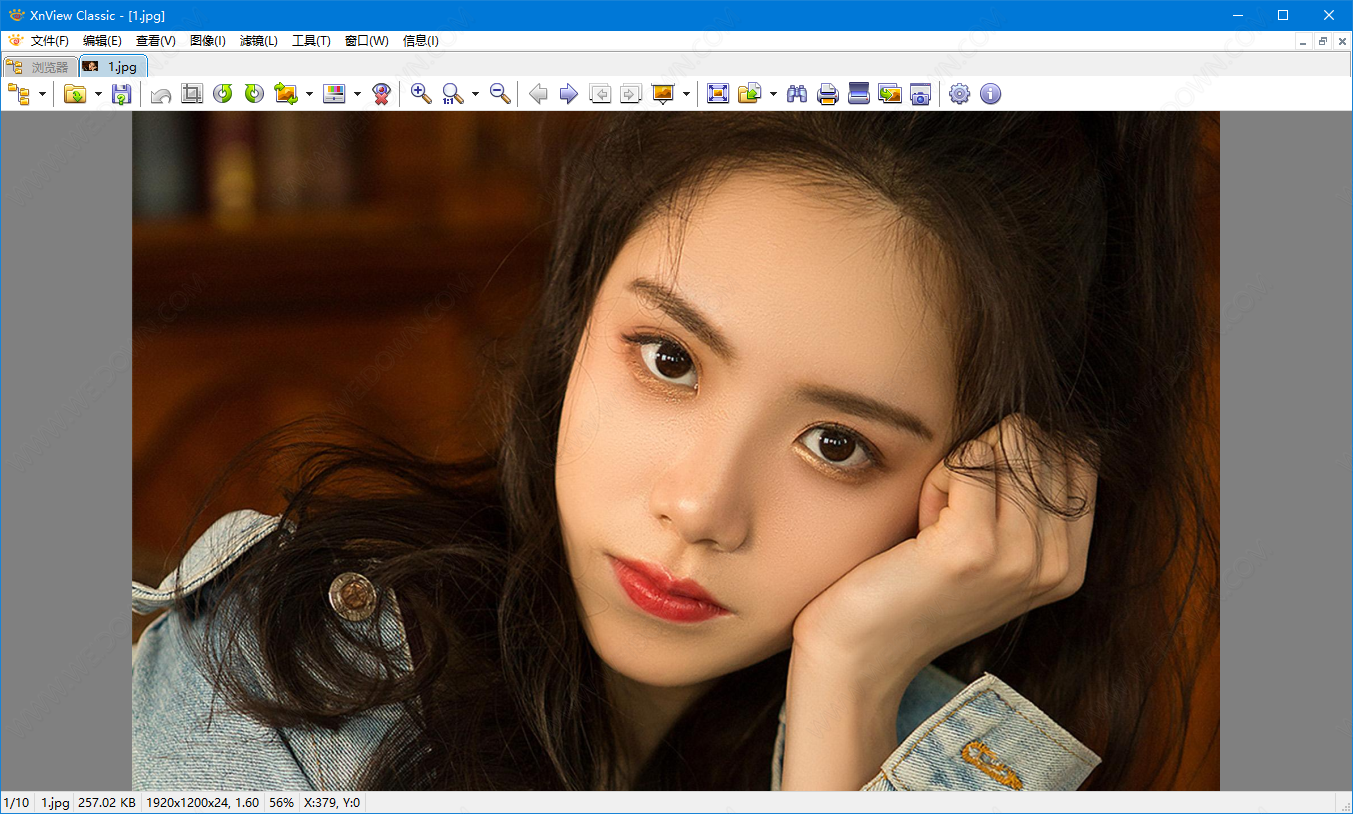This screenshot has height=814, width=1353.
Task: Close the inner 1.jpg document window
Action: pos(1342,41)
